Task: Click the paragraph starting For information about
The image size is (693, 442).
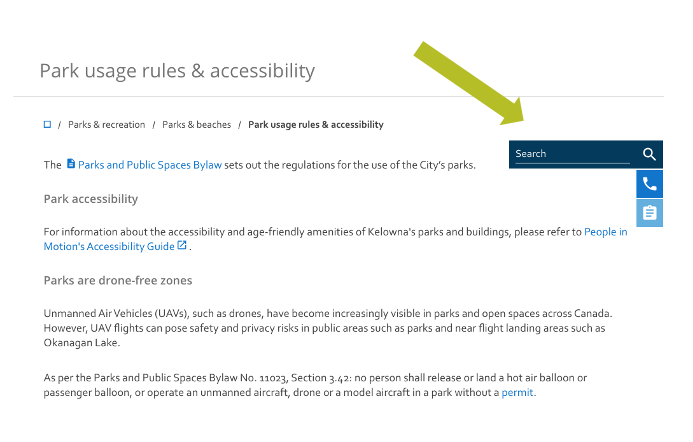Action: [335, 239]
